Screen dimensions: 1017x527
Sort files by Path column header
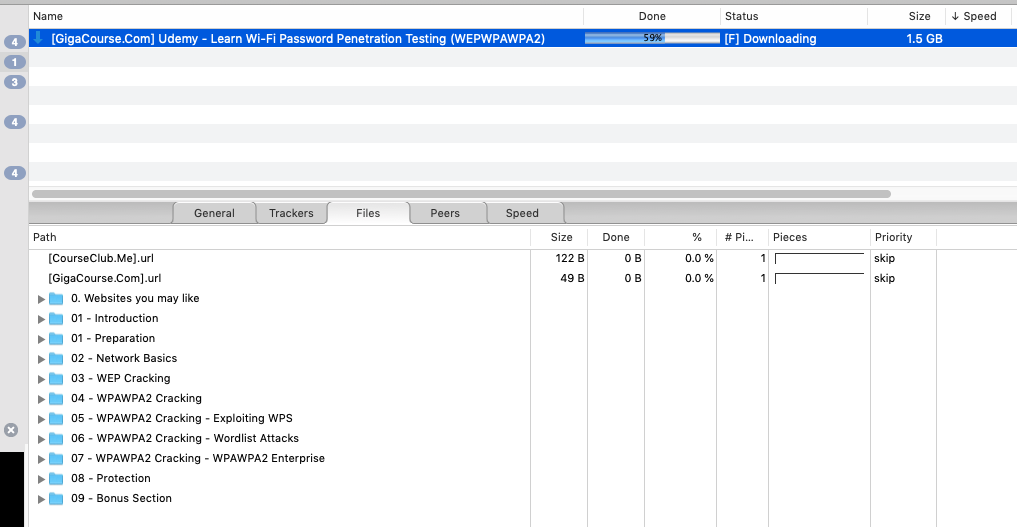280,237
